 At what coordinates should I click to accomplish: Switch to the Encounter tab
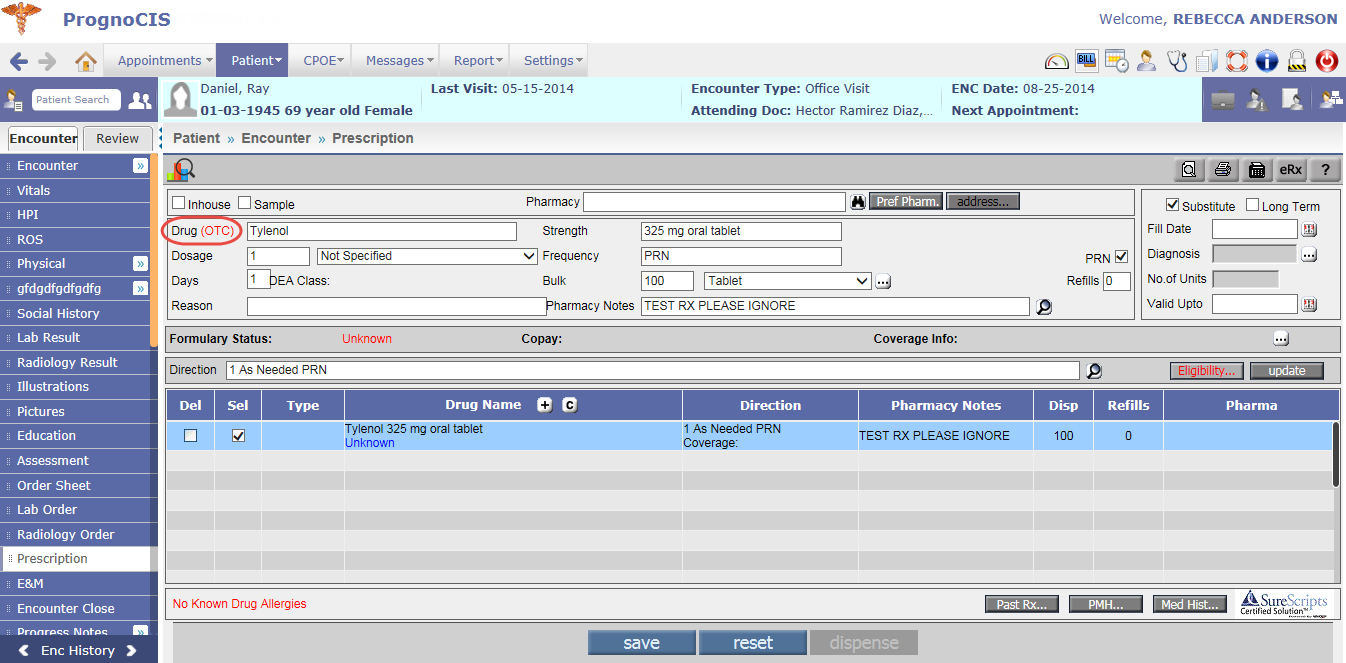coord(43,139)
